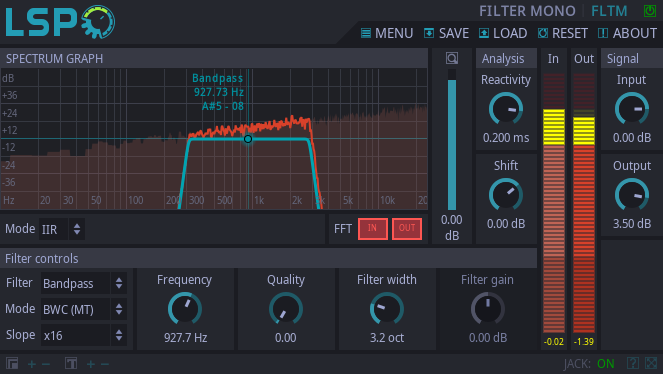Viewport: 663px width, 374px height.
Task: Click the Shift knob
Action: click(506, 195)
